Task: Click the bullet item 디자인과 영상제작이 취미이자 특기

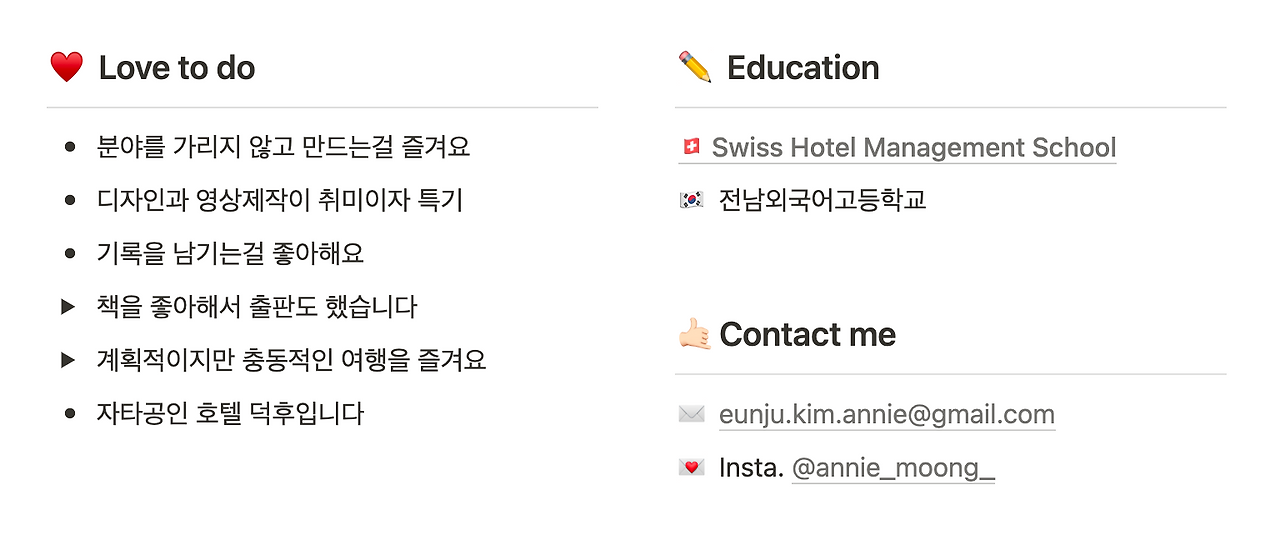Action: click(x=280, y=200)
